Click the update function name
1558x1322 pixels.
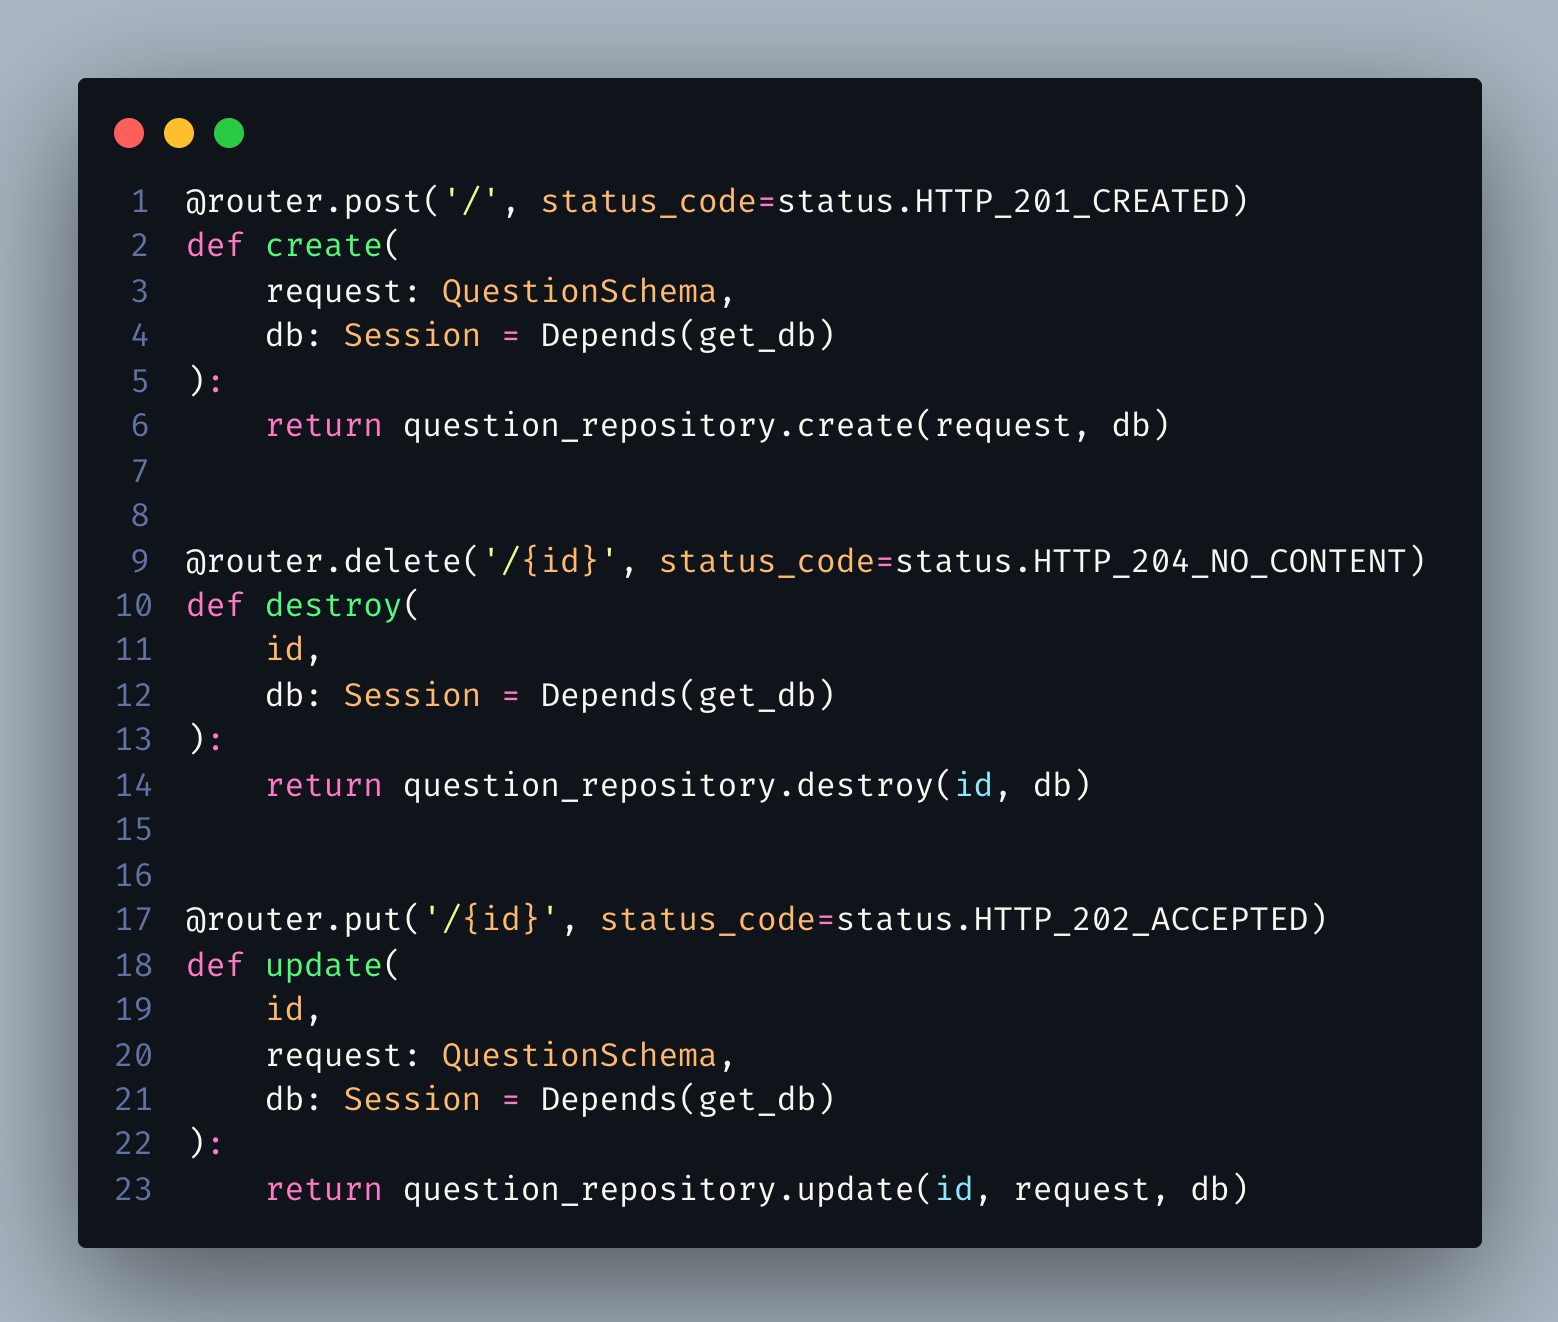tap(324, 966)
